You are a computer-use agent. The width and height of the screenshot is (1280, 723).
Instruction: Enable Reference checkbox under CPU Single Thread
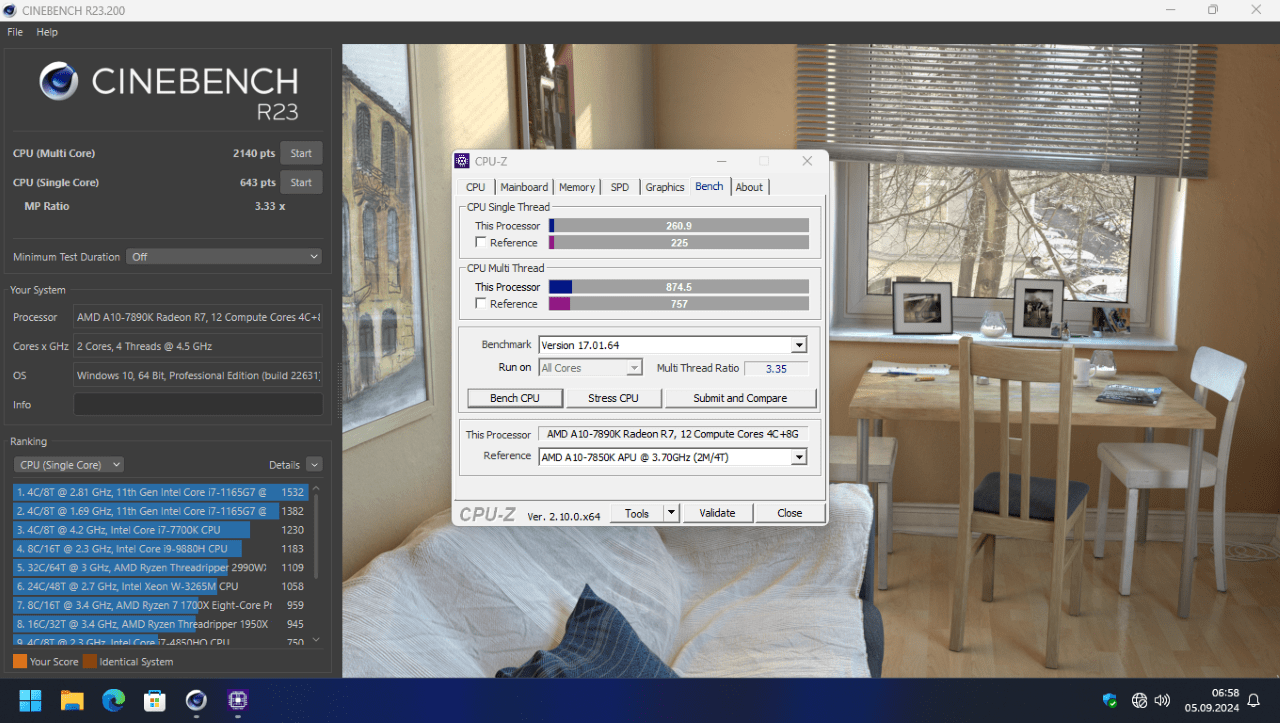point(481,242)
